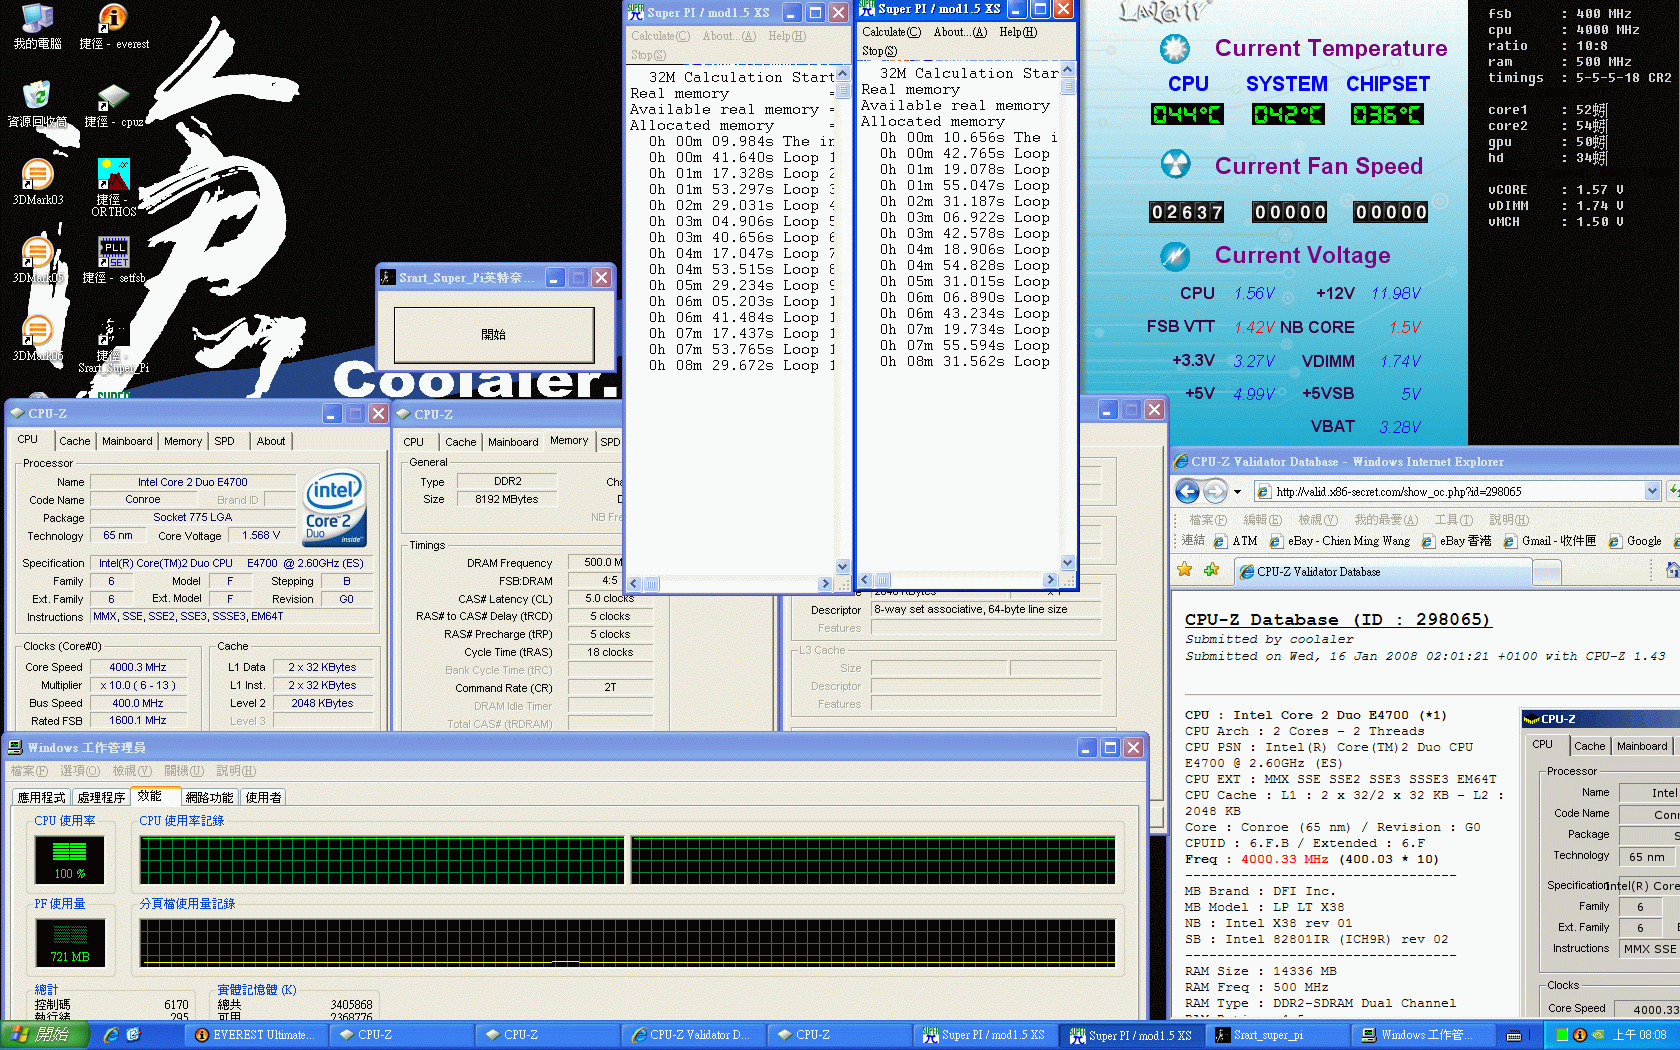Click the Current Temperature sun icon
The height and width of the screenshot is (1050, 1680).
coord(1175,48)
